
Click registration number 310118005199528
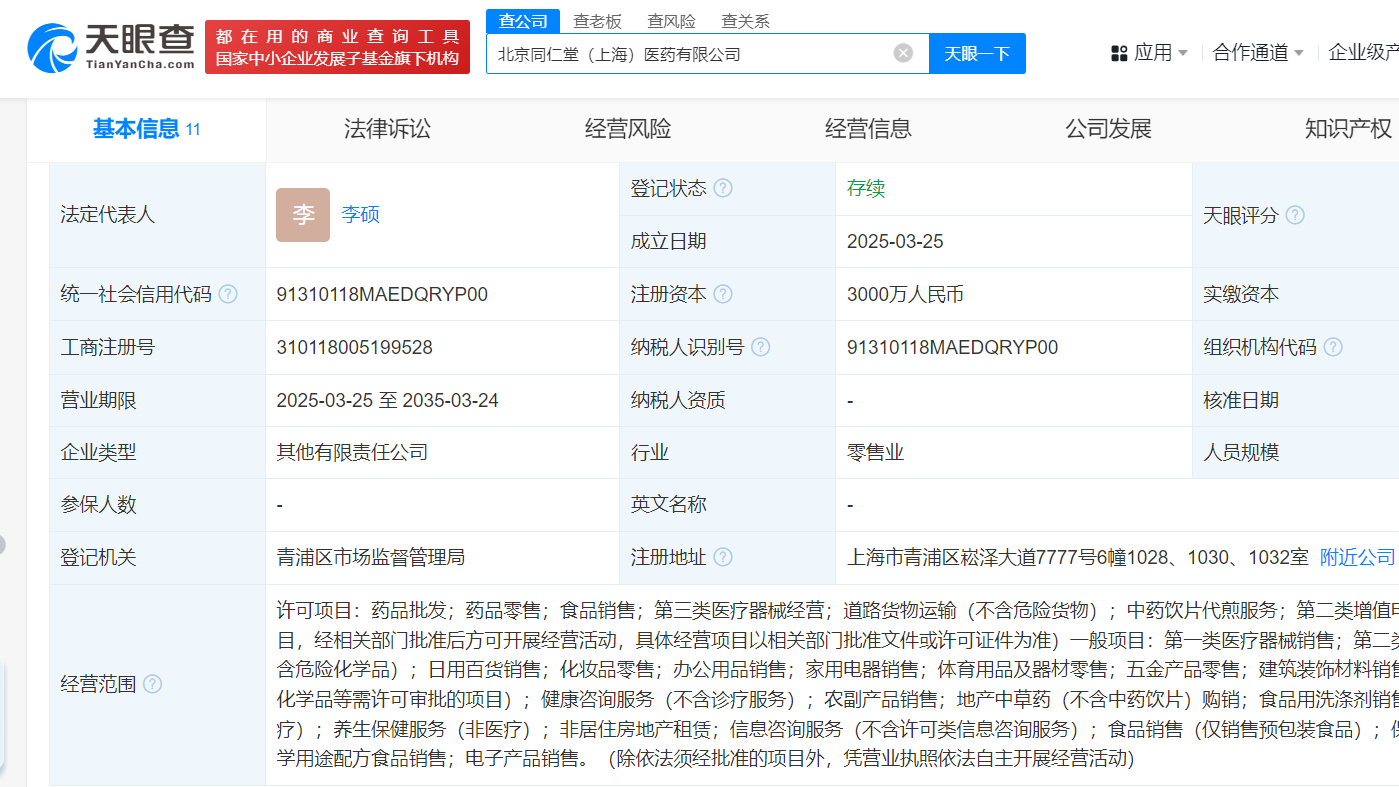click(x=355, y=347)
